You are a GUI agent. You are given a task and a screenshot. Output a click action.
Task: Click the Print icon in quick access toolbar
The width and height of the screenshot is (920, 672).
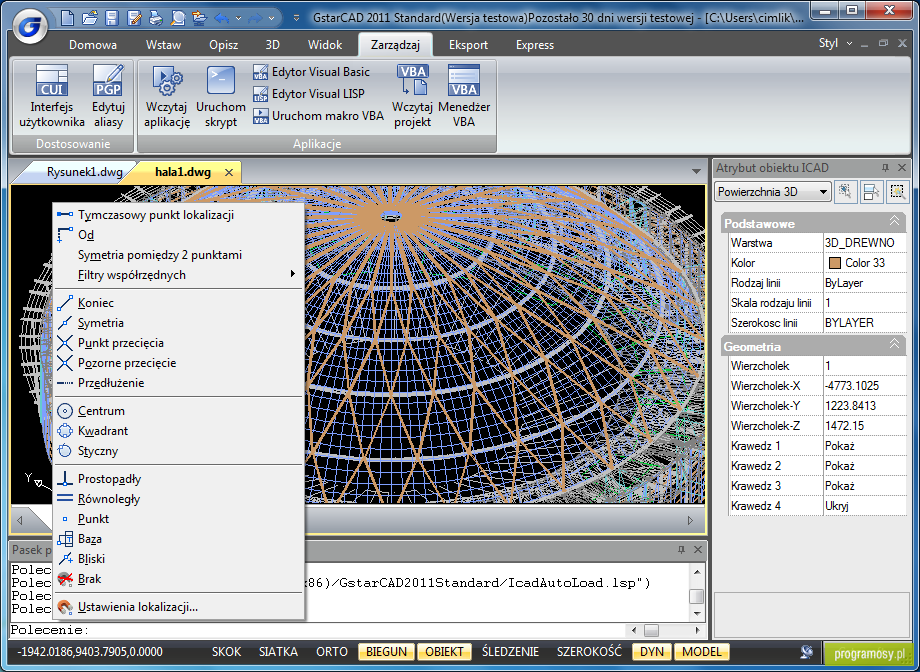[156, 18]
